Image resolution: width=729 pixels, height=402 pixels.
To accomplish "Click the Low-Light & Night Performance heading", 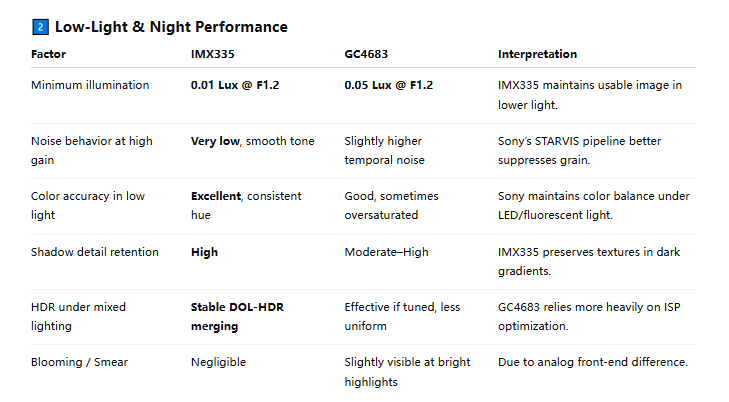I will (171, 27).
